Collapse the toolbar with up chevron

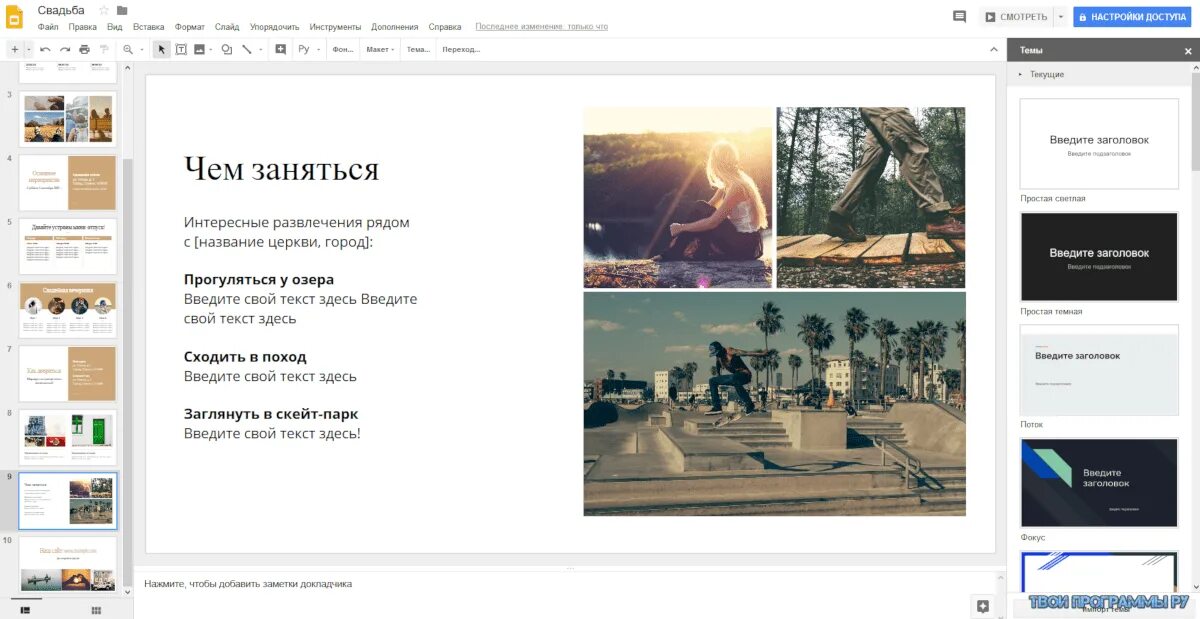coord(995,49)
